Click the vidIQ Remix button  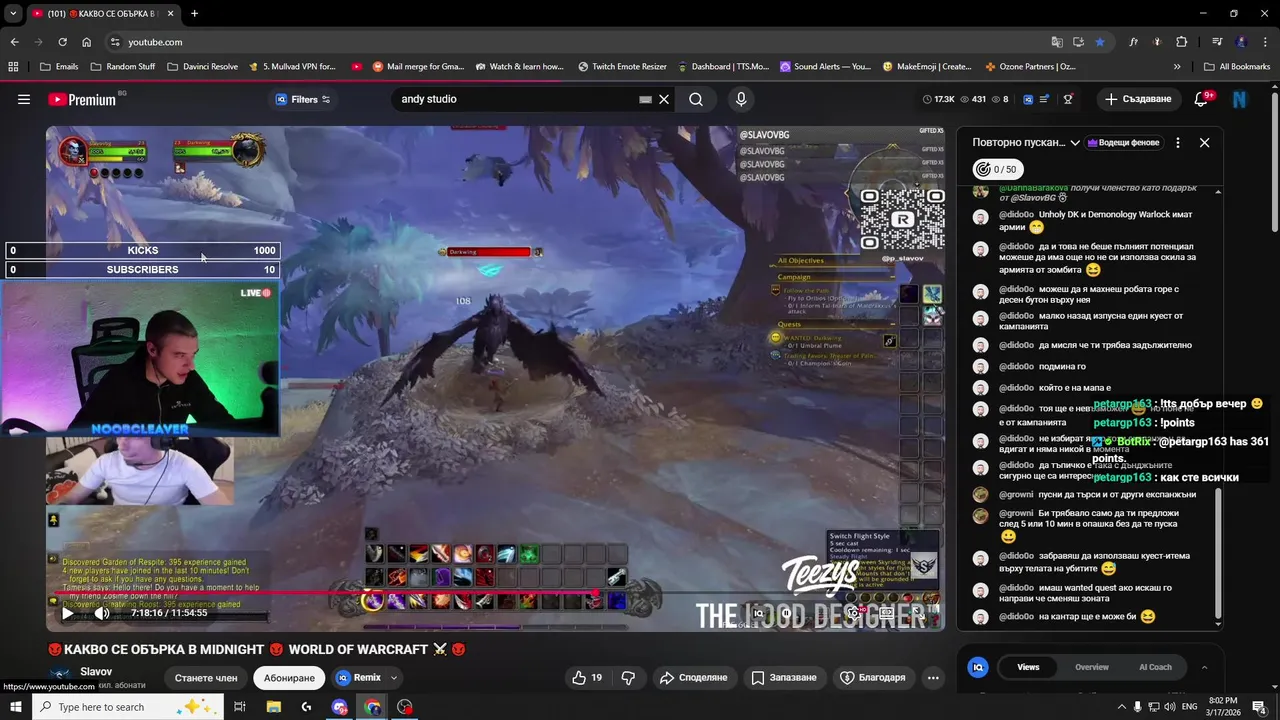click(x=358, y=678)
